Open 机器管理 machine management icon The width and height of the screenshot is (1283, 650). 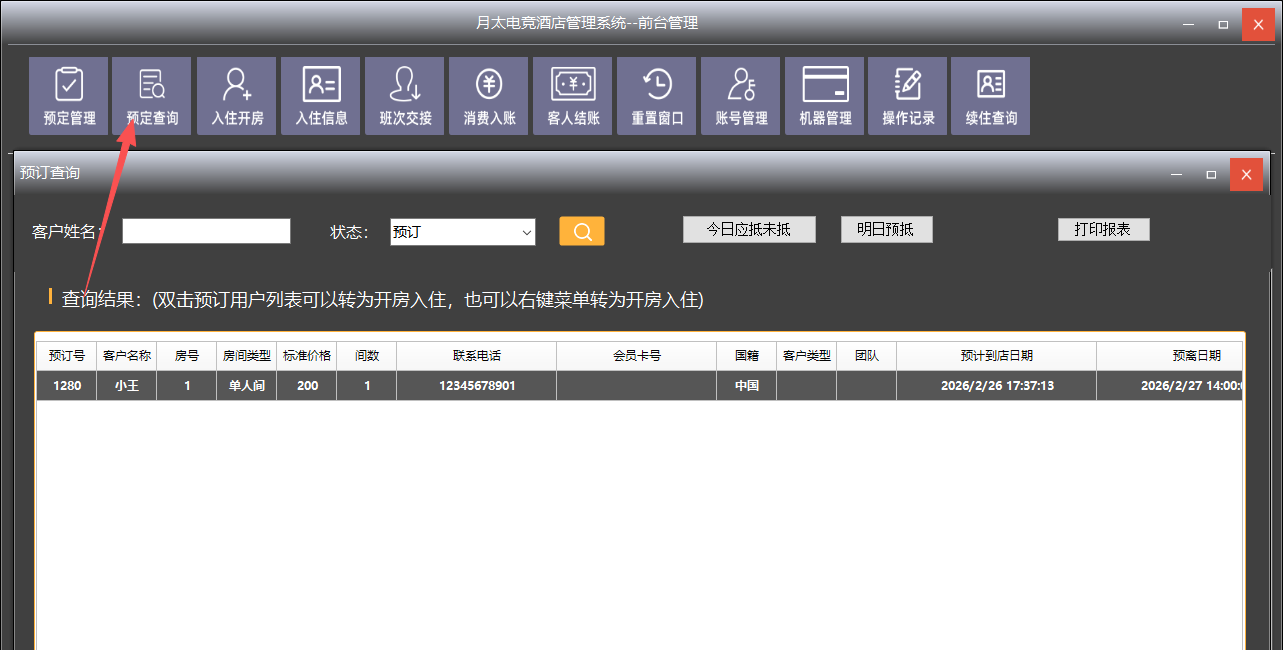point(825,95)
